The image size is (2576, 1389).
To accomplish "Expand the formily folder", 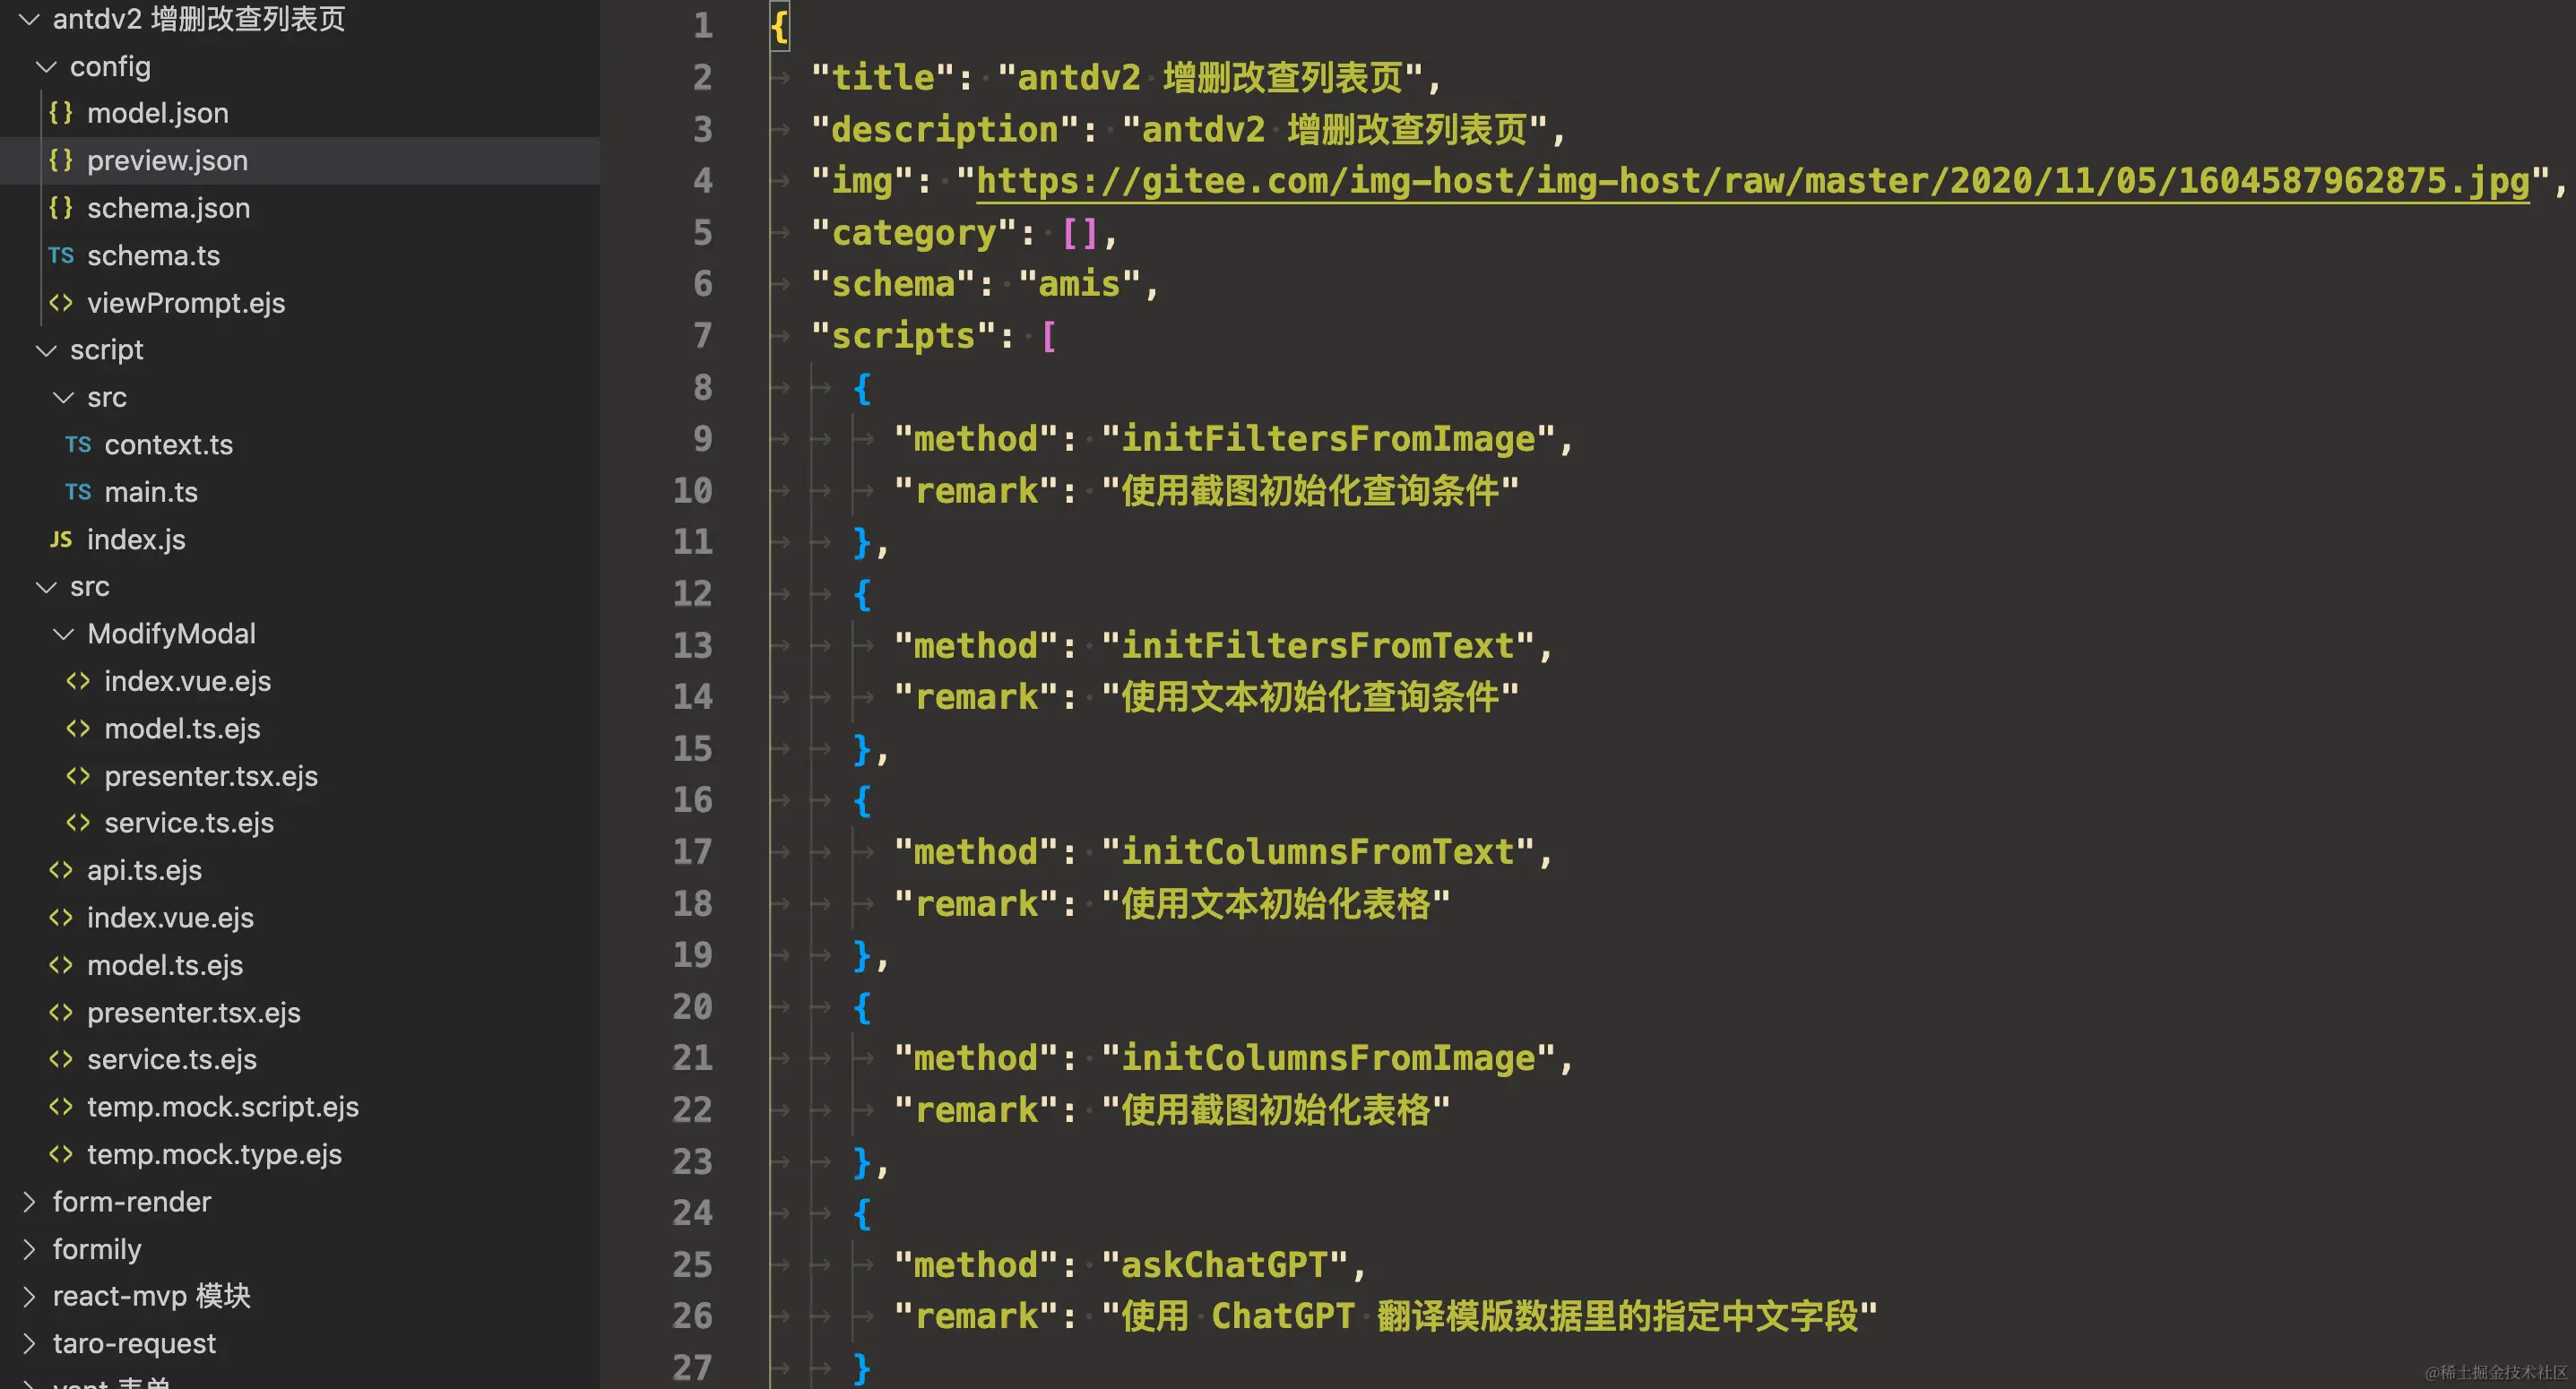I will point(29,1249).
